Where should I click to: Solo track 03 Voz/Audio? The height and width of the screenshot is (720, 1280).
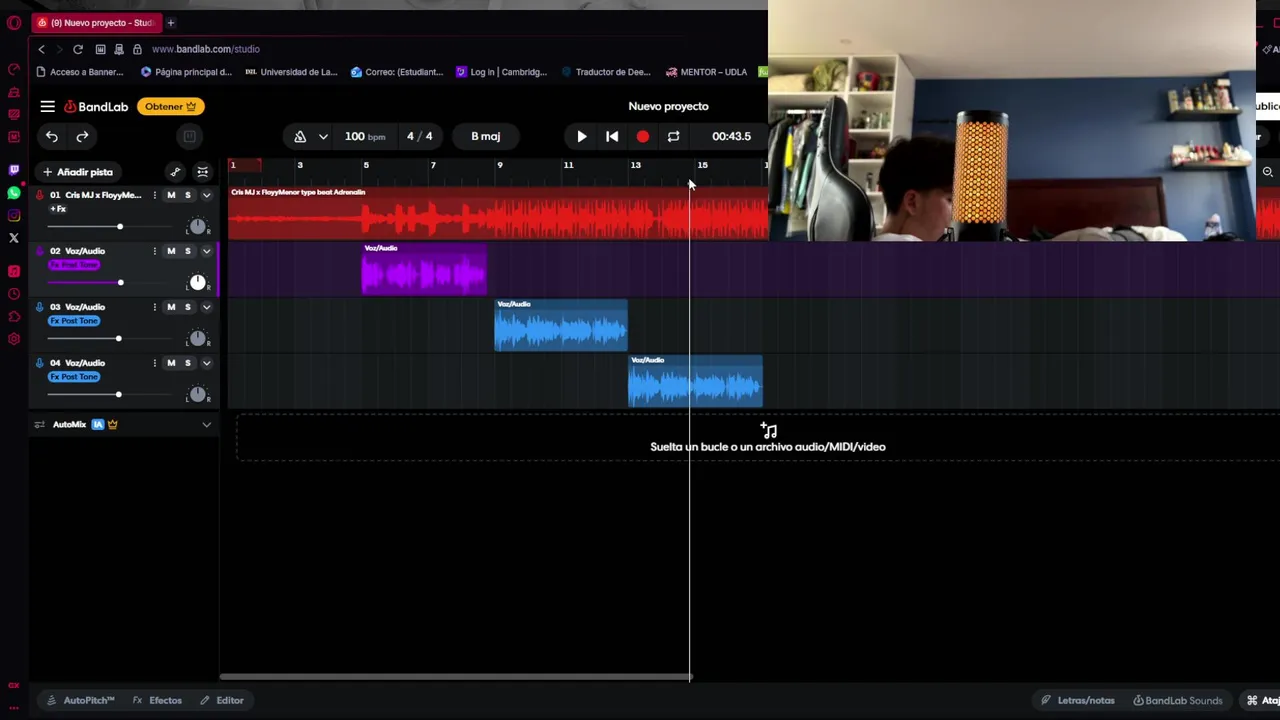[x=187, y=307]
